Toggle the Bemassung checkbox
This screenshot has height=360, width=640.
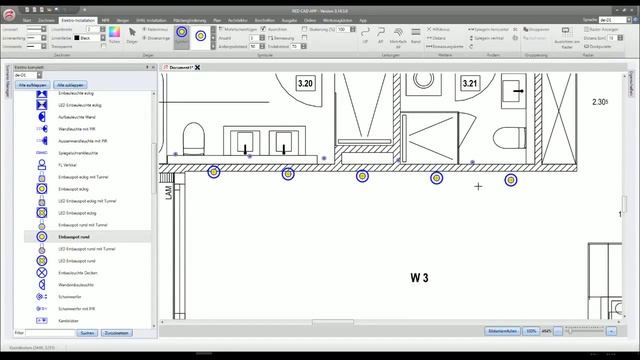[271, 38]
